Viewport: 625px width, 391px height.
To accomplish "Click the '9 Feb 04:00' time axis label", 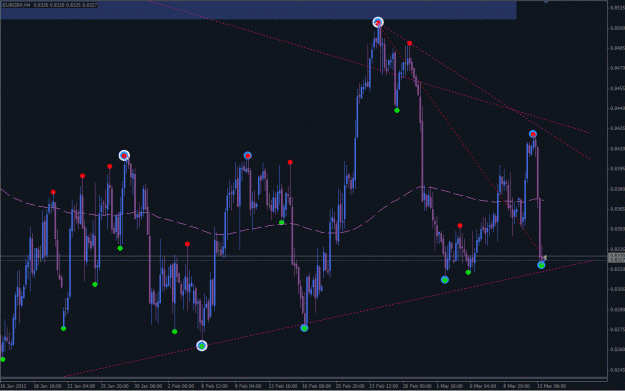I will (x=248, y=386).
